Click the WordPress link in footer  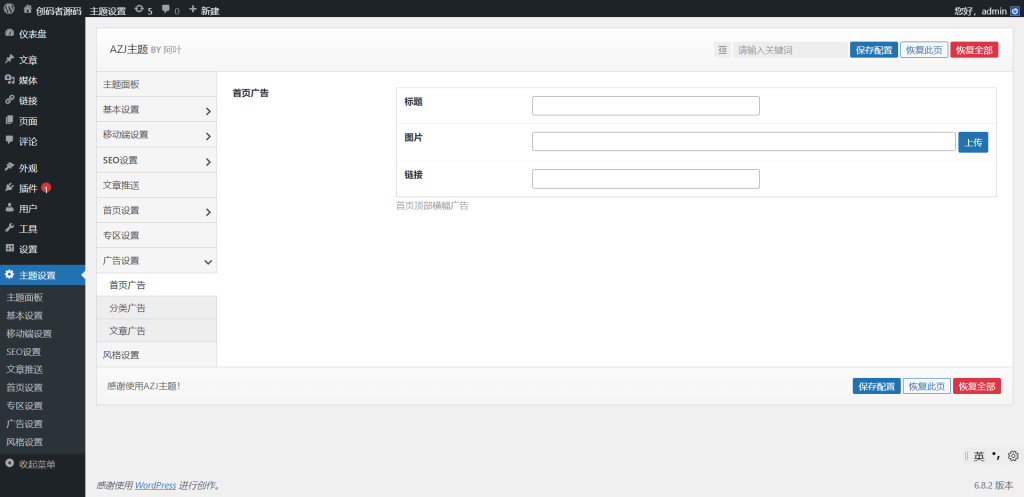[x=155, y=486]
